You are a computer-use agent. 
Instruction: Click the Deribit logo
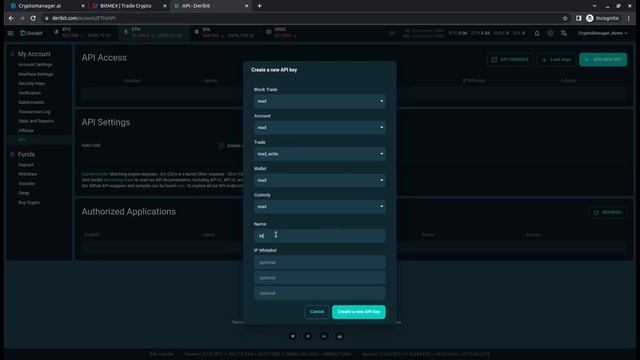click(31, 33)
